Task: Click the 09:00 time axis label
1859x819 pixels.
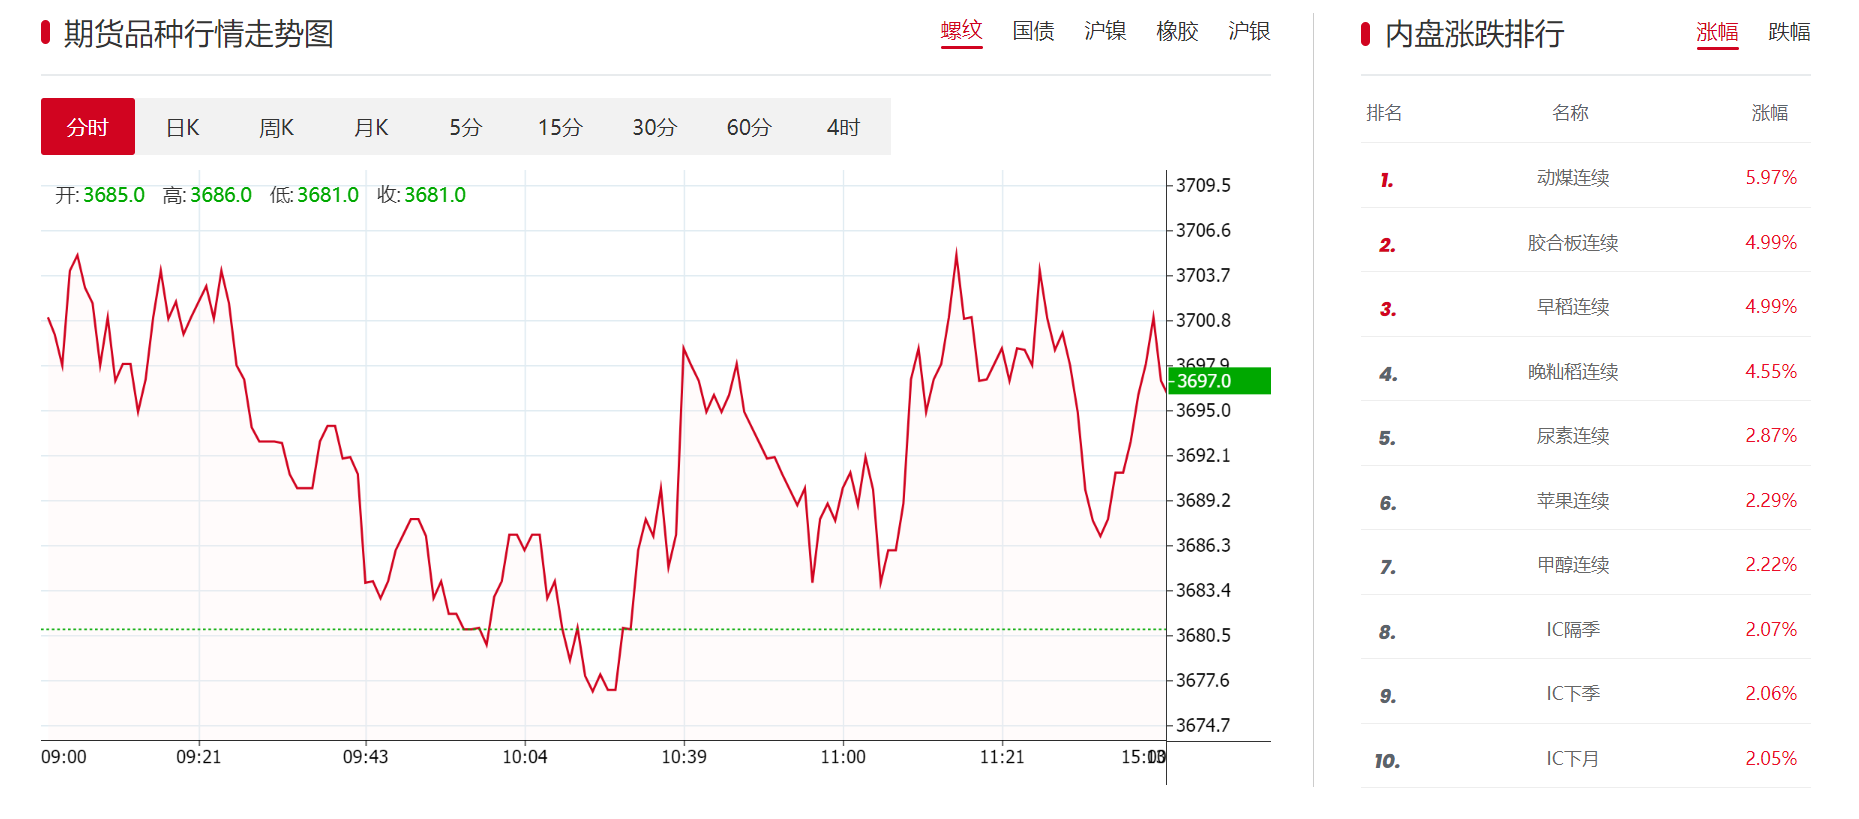Action: click(x=64, y=757)
